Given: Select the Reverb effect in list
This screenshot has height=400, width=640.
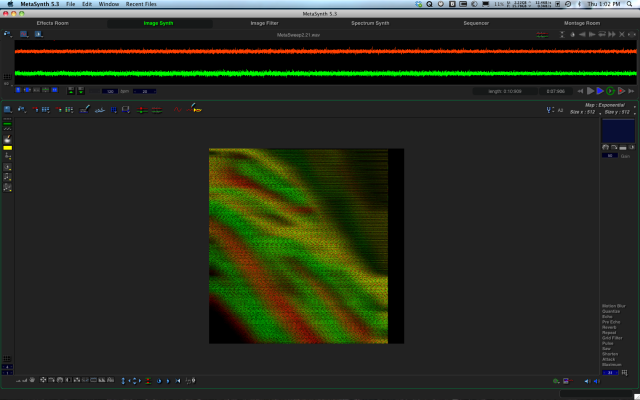Looking at the screenshot, I should (x=610, y=327).
